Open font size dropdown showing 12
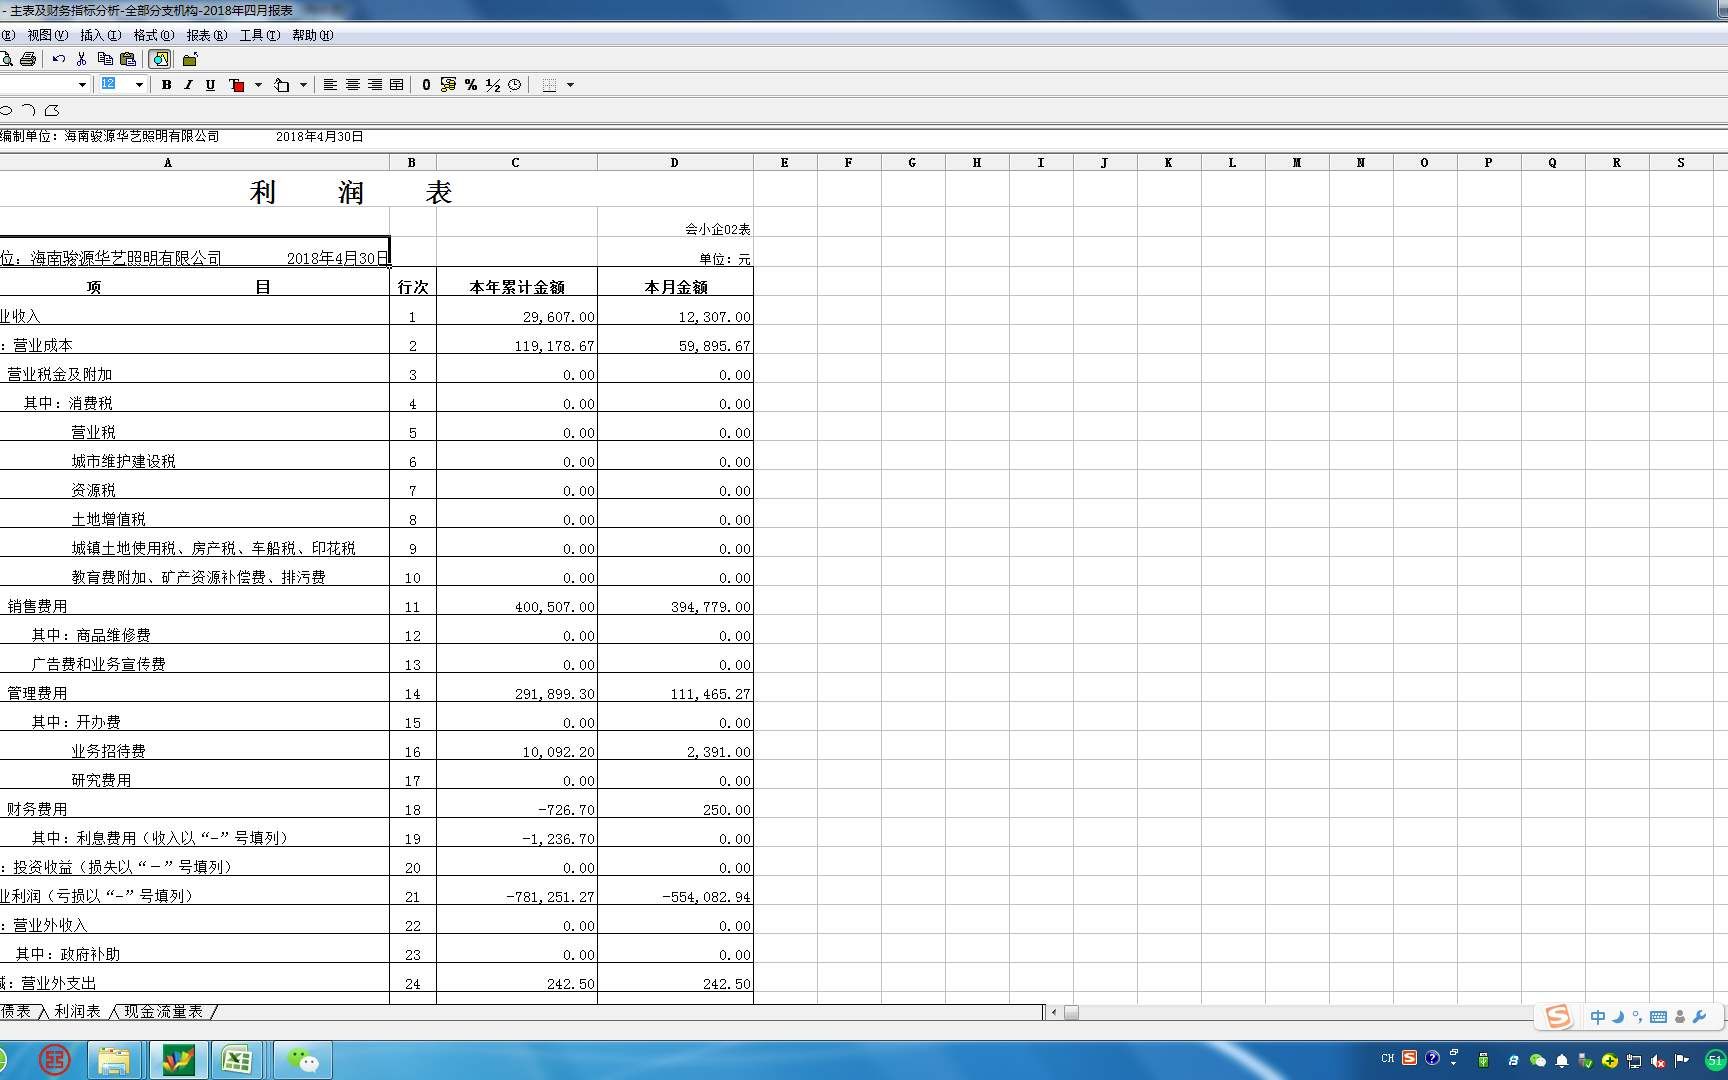1728x1080 pixels. [x=139, y=85]
